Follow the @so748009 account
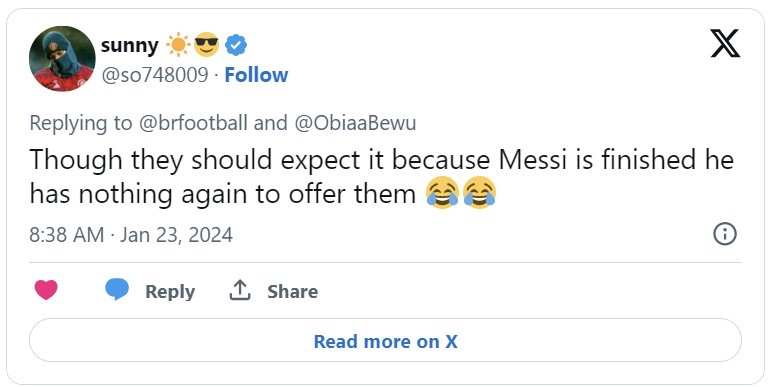Image resolution: width=773 pixels, height=387 pixels. point(256,75)
